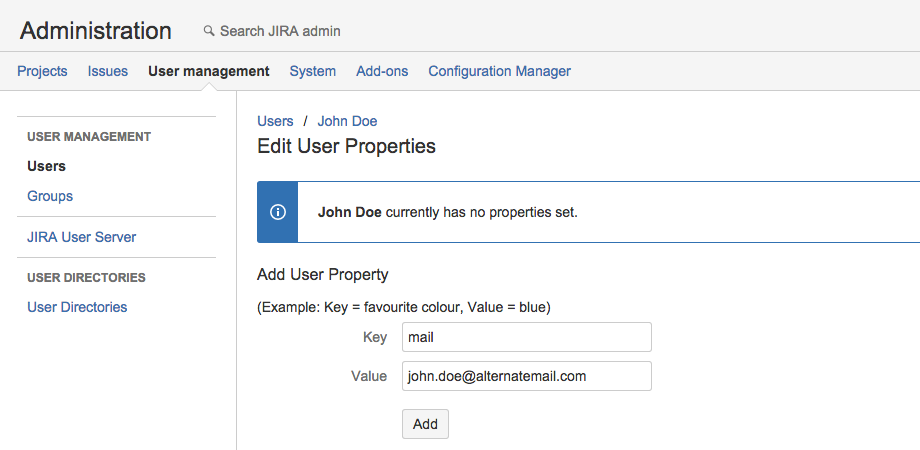This screenshot has width=920, height=450.
Task: Click the Users breadcrumb link
Action: point(275,121)
